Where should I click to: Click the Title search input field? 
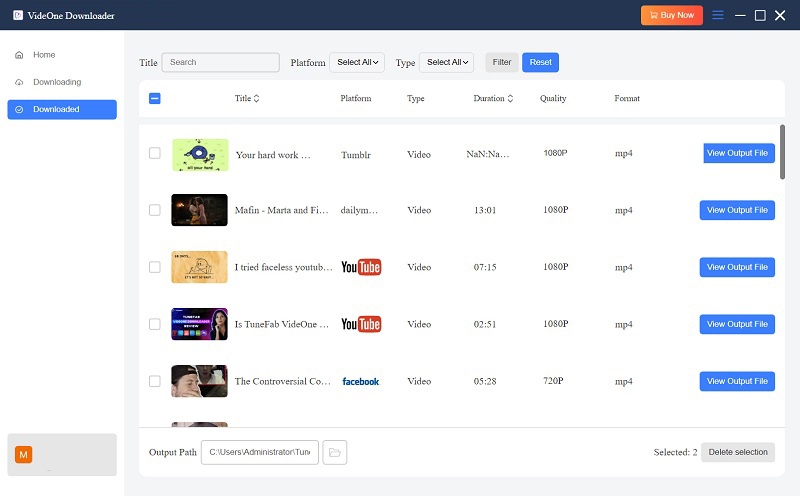[221, 62]
